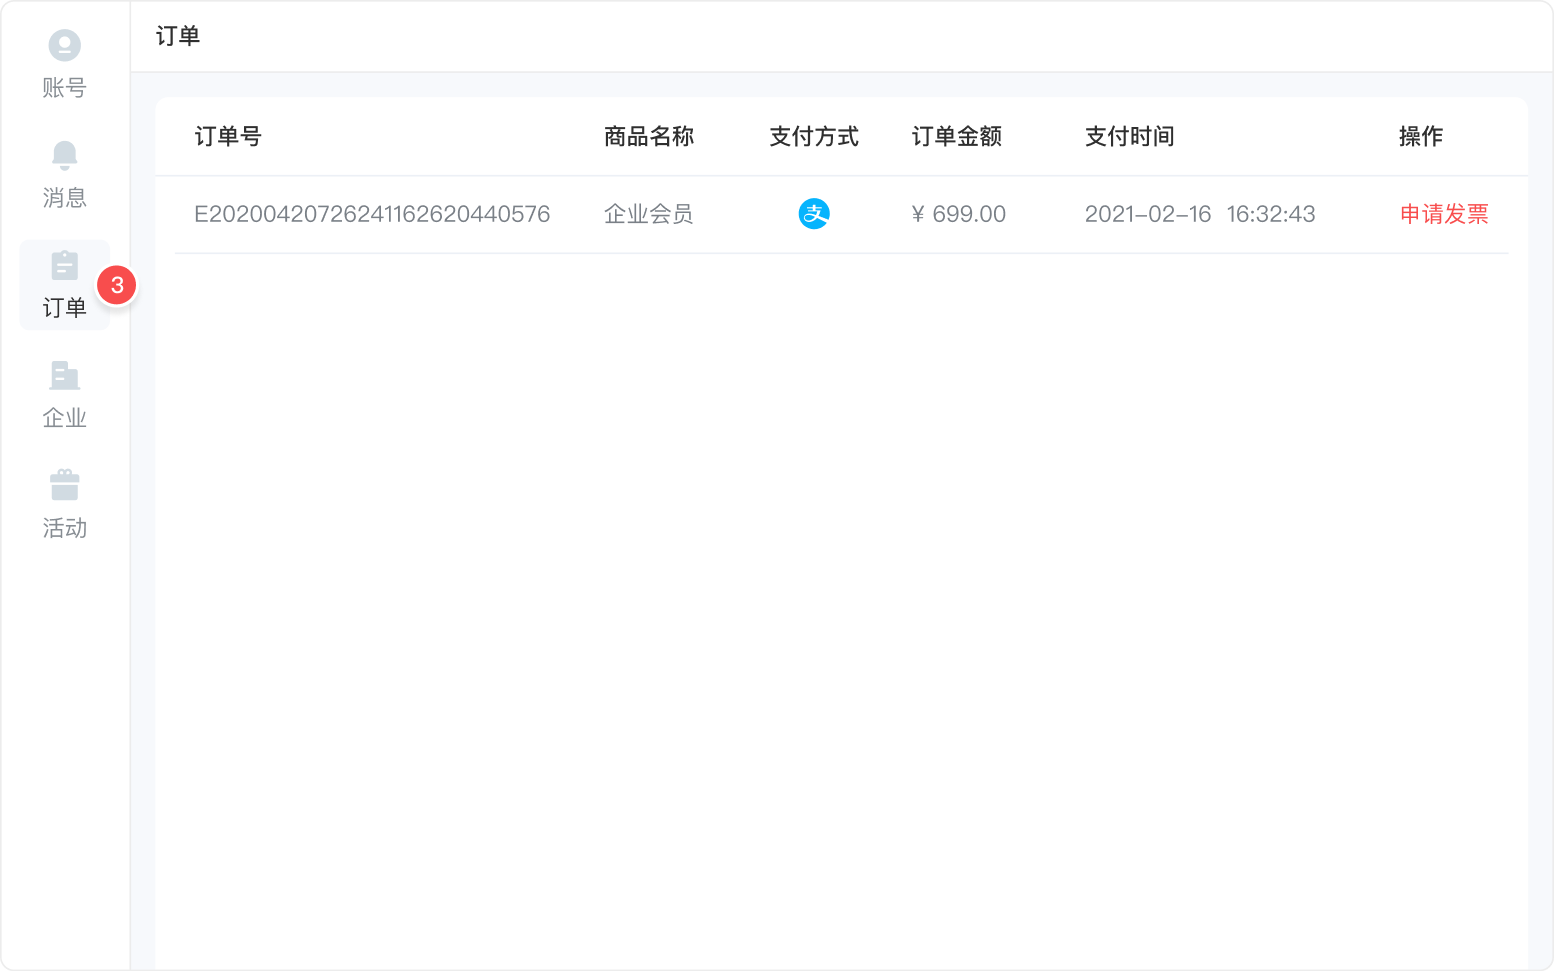The image size is (1554, 971).
Task: Open the 企业 building icon
Action: 64,376
